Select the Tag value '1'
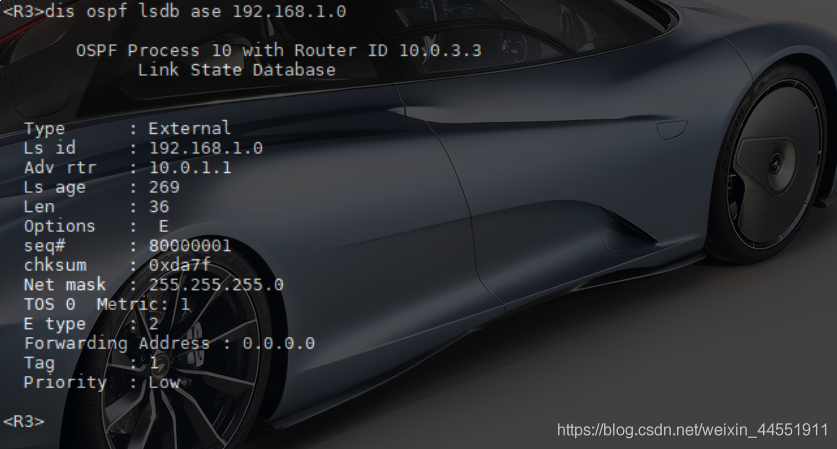837x449 pixels. click(154, 363)
